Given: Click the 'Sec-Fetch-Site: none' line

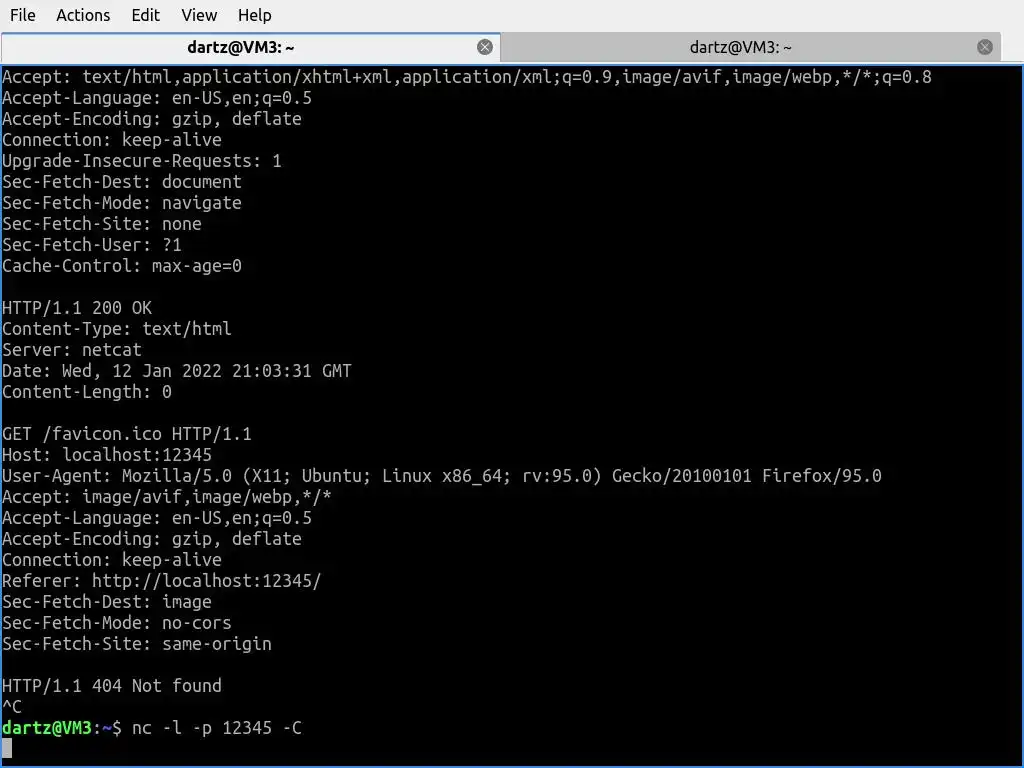Looking at the screenshot, I should (x=102, y=223).
